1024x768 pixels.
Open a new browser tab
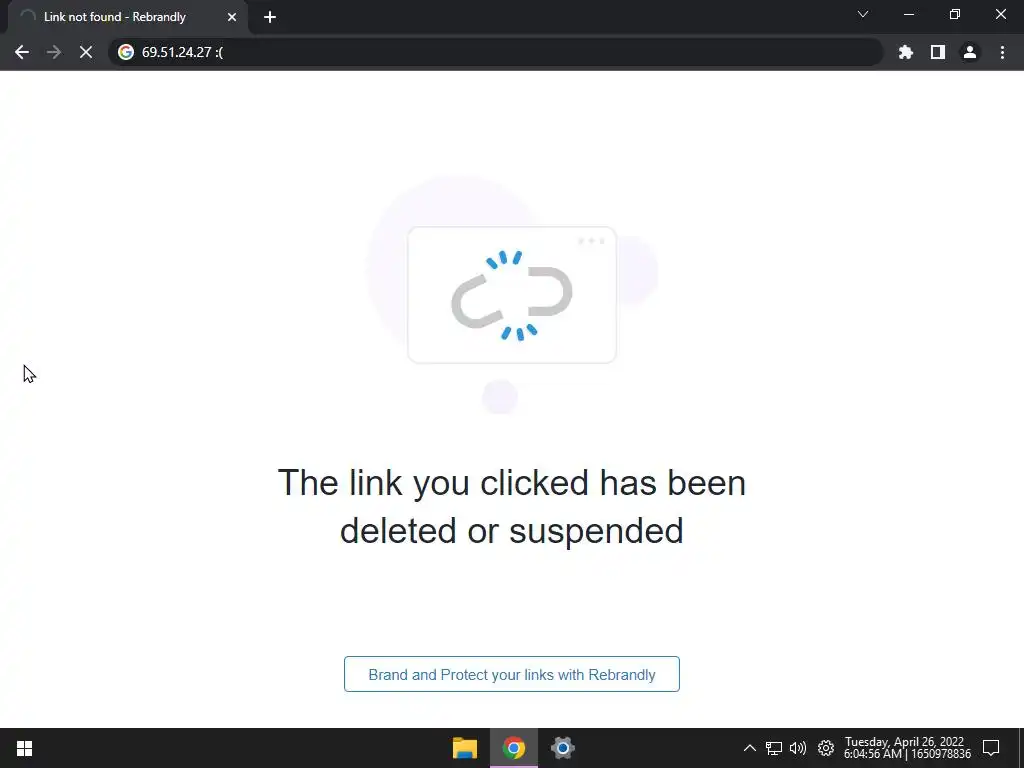coord(270,17)
